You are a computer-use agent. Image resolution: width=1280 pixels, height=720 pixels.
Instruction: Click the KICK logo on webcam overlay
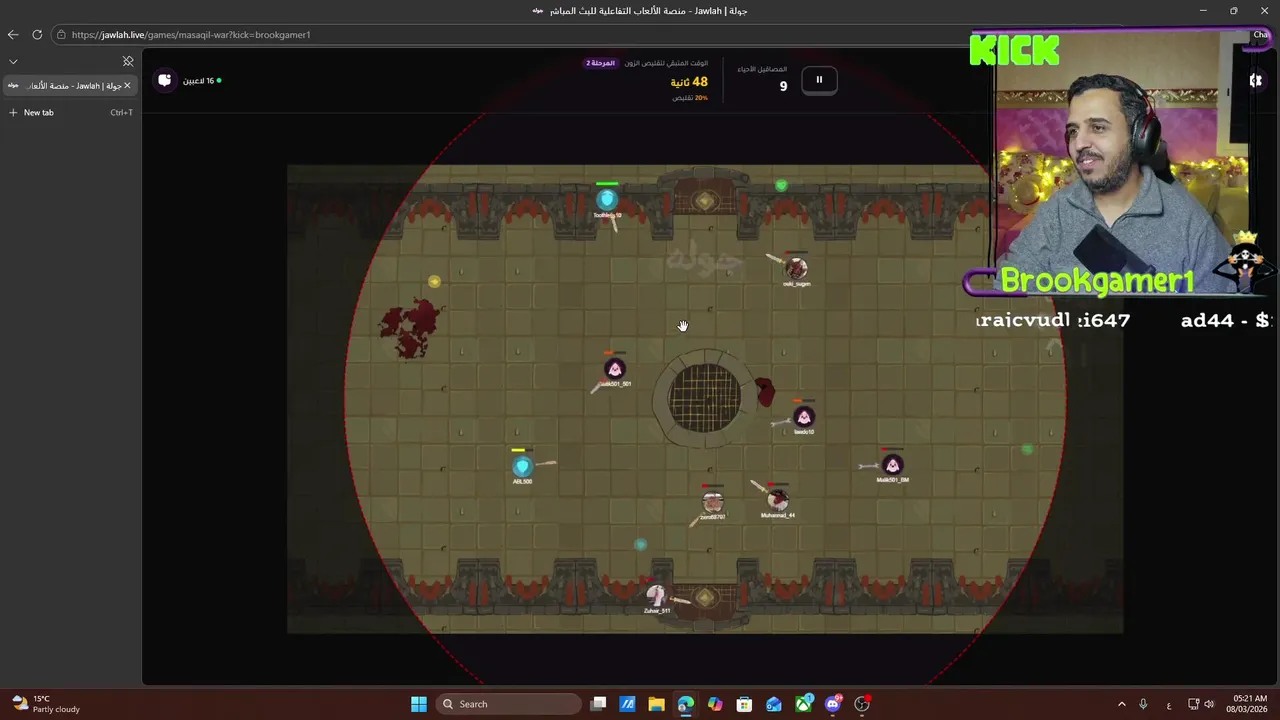pyautogui.click(x=1014, y=50)
